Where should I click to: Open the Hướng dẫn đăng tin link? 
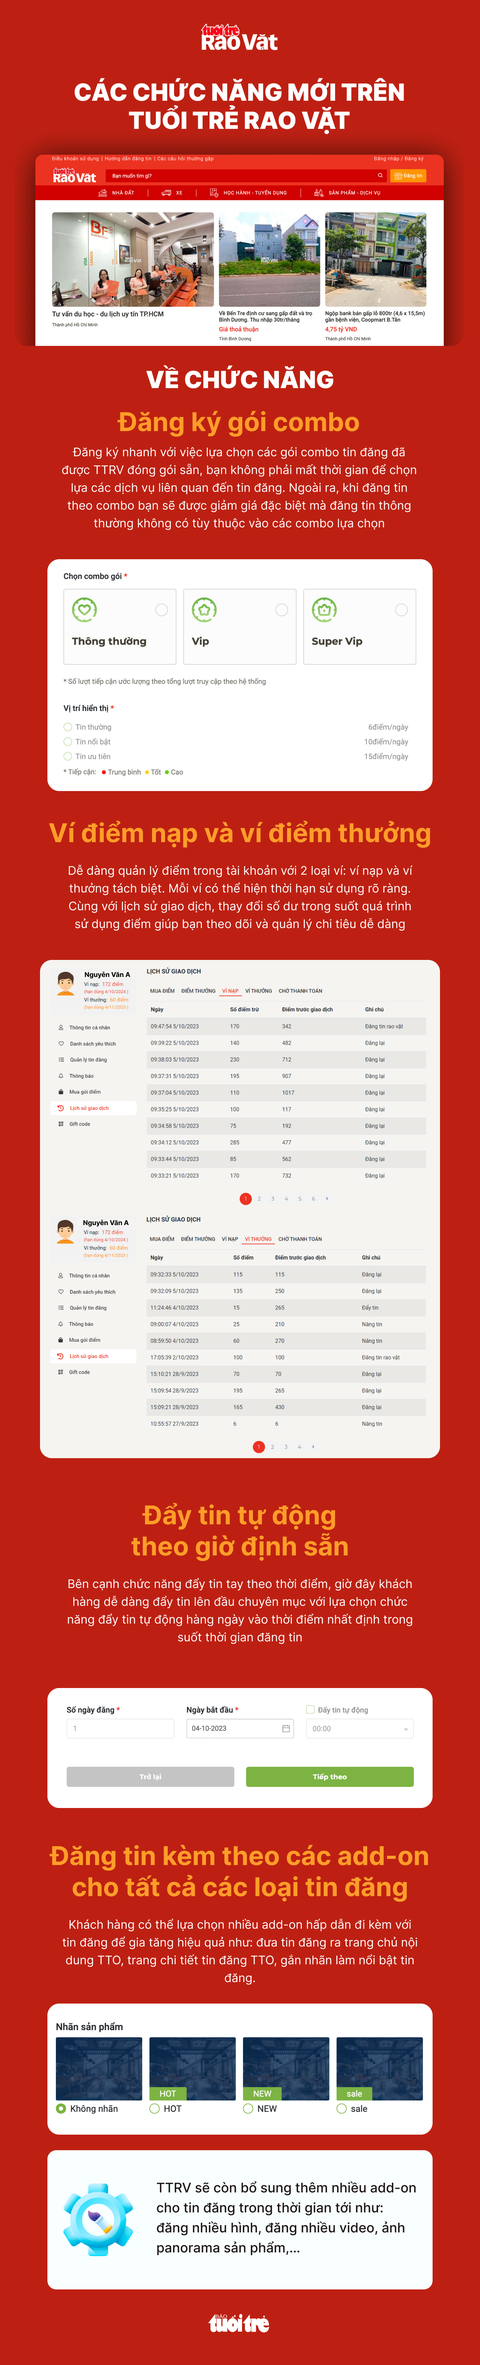128,158
